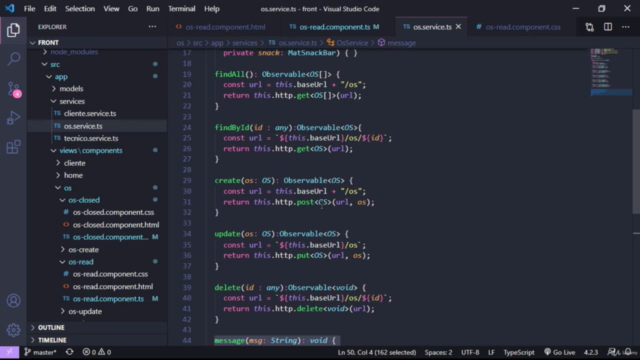Open the File menu

click(29, 9)
